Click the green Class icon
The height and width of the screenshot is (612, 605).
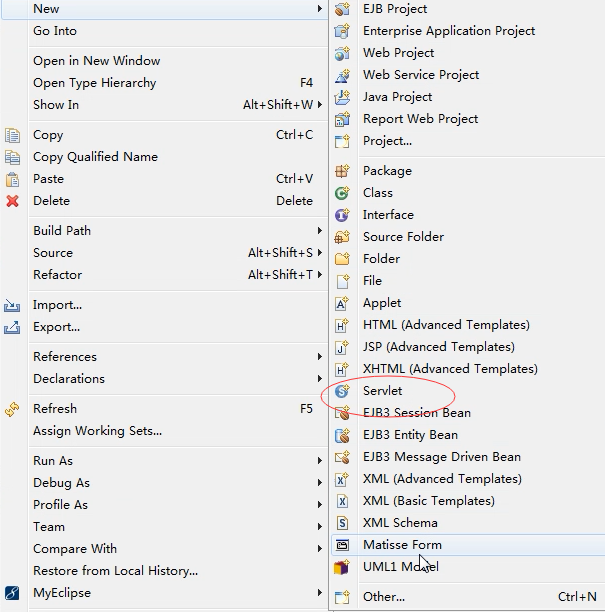342,193
